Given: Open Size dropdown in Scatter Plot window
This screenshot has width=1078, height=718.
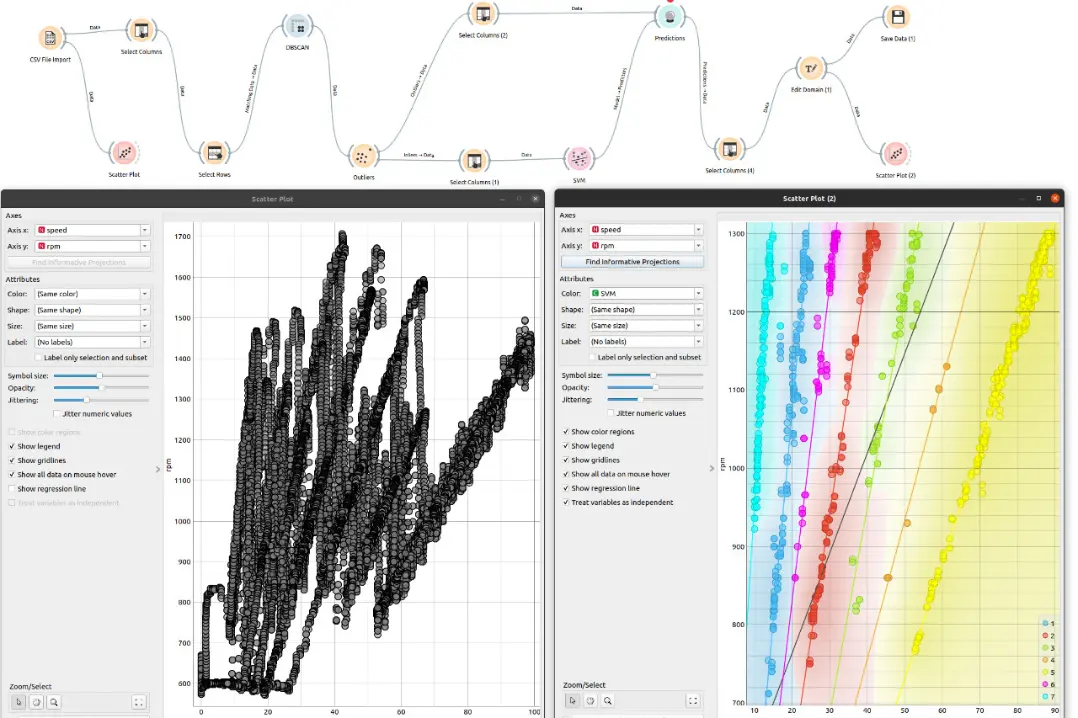Looking at the screenshot, I should click(x=93, y=326).
